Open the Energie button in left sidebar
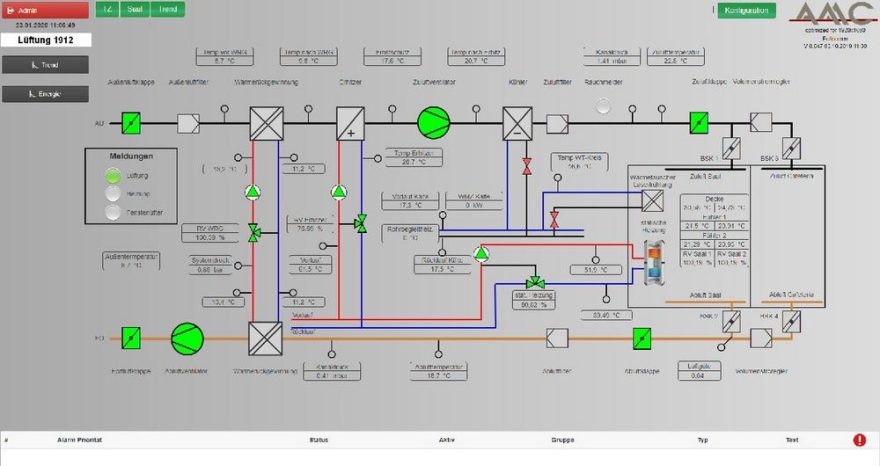The width and height of the screenshot is (880, 466). pos(44,94)
